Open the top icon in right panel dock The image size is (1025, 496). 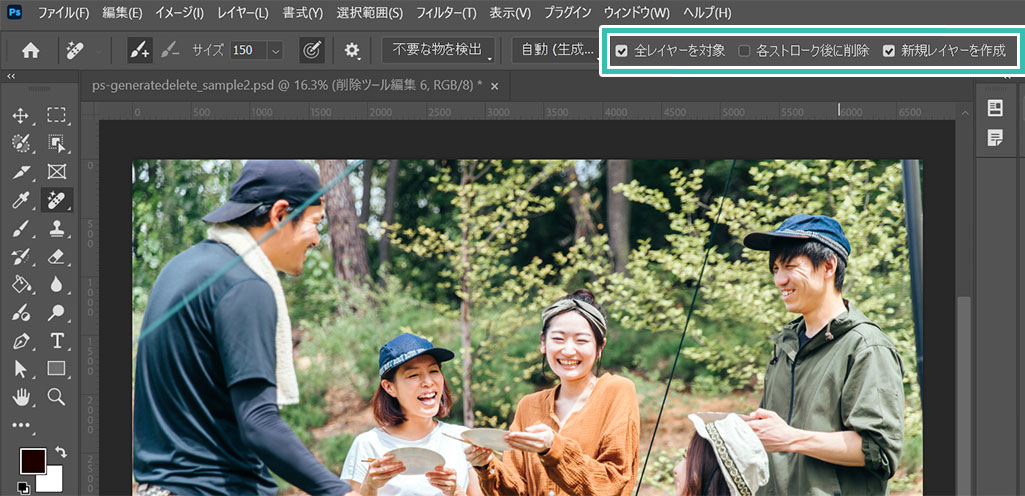pyautogui.click(x=995, y=108)
